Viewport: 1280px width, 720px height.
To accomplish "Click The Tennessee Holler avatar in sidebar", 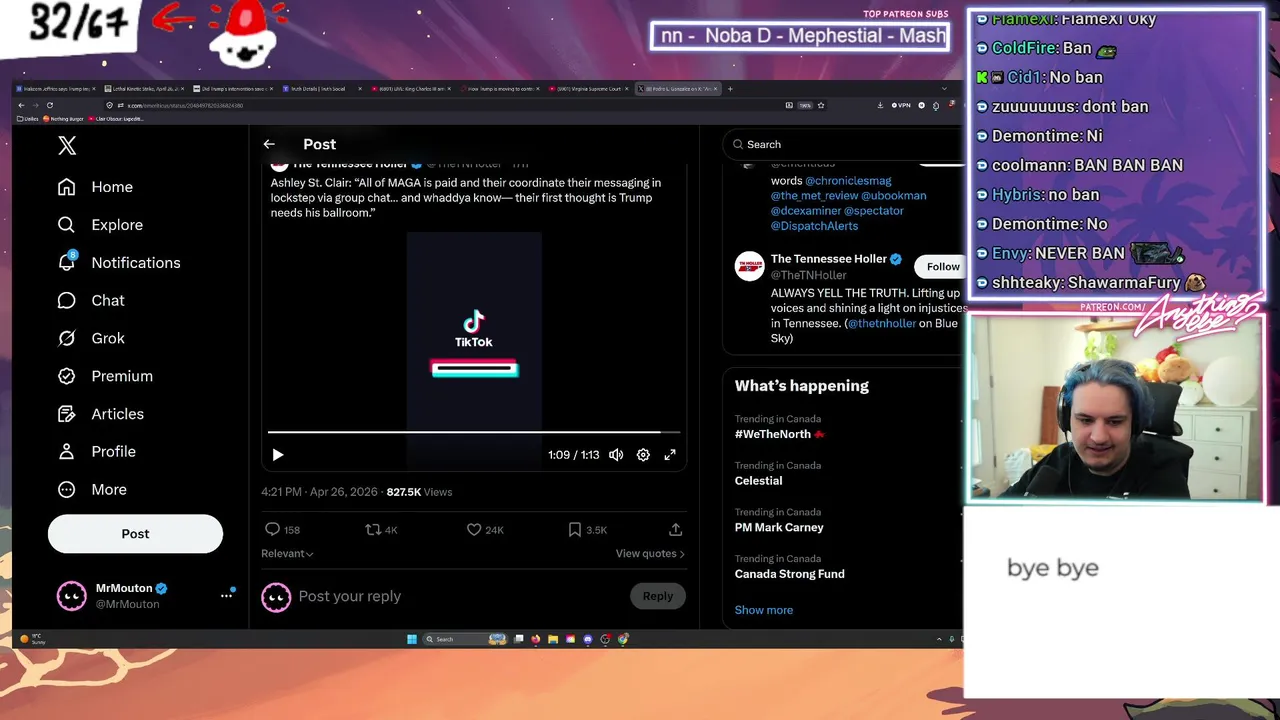I will [x=749, y=266].
